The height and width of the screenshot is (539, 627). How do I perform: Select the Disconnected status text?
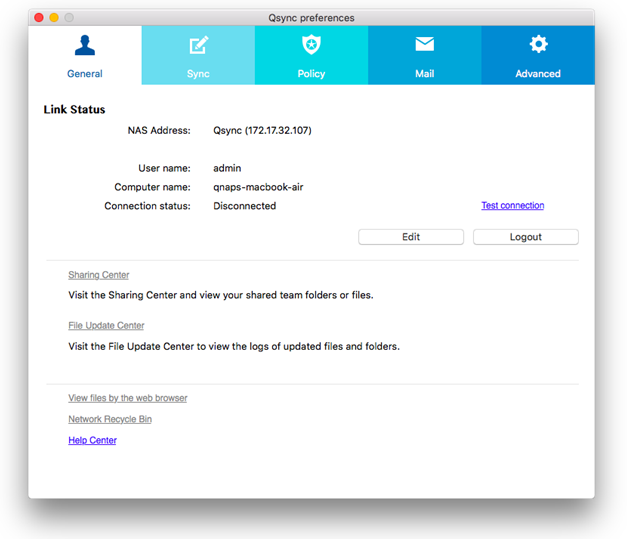click(245, 206)
